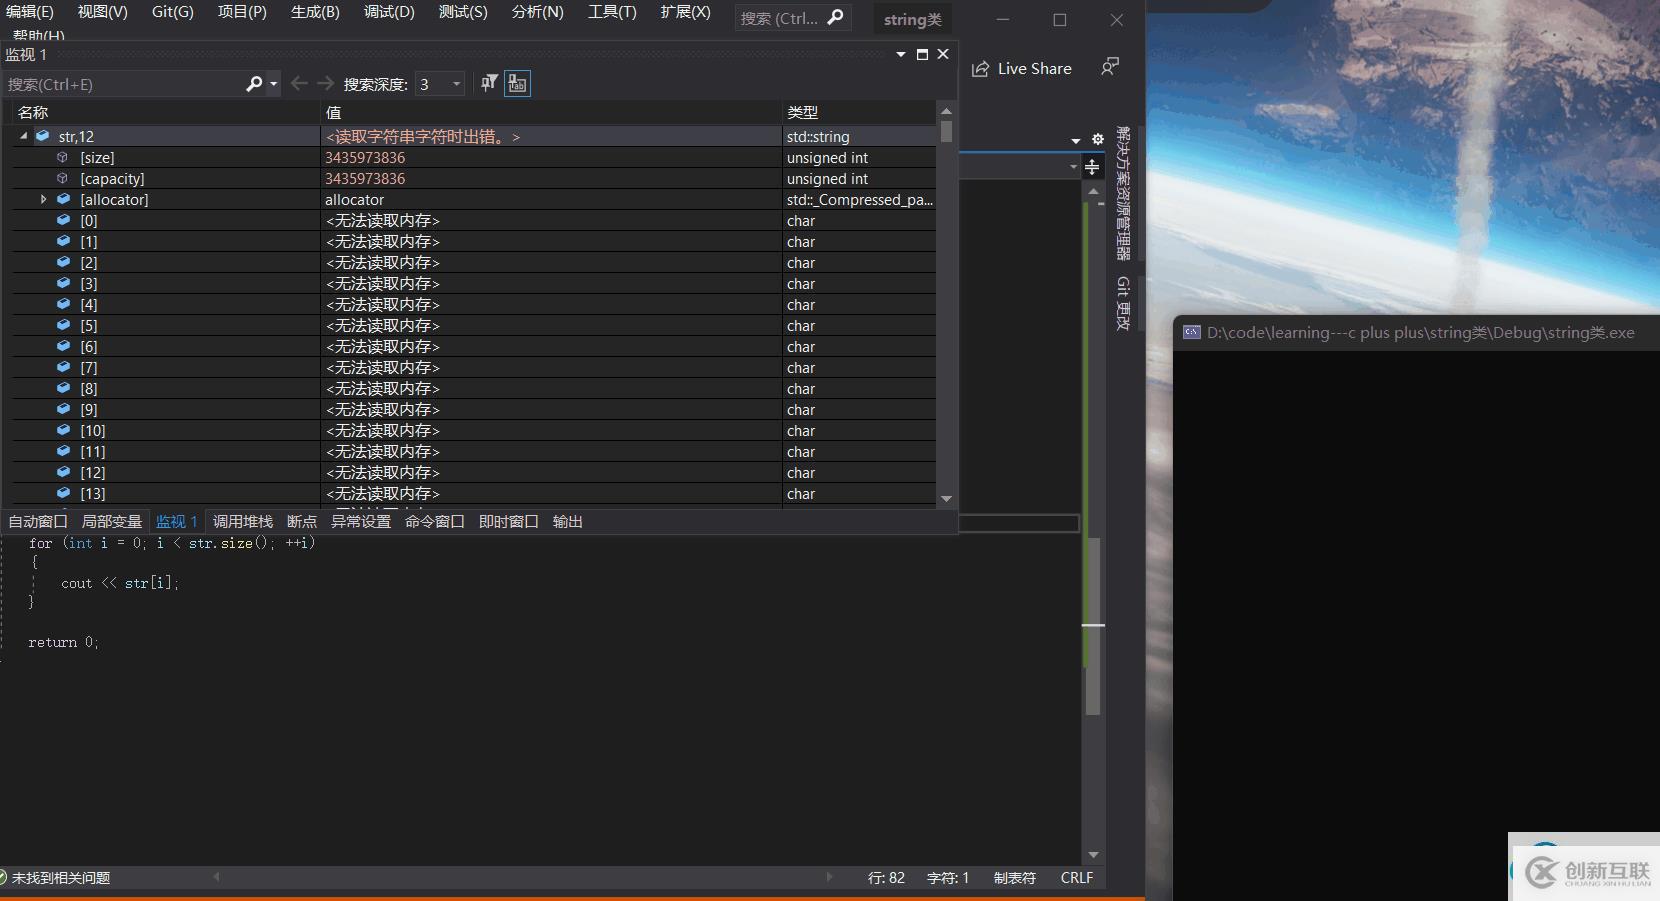
Task: Open the 调试(D) menu
Action: [388, 12]
